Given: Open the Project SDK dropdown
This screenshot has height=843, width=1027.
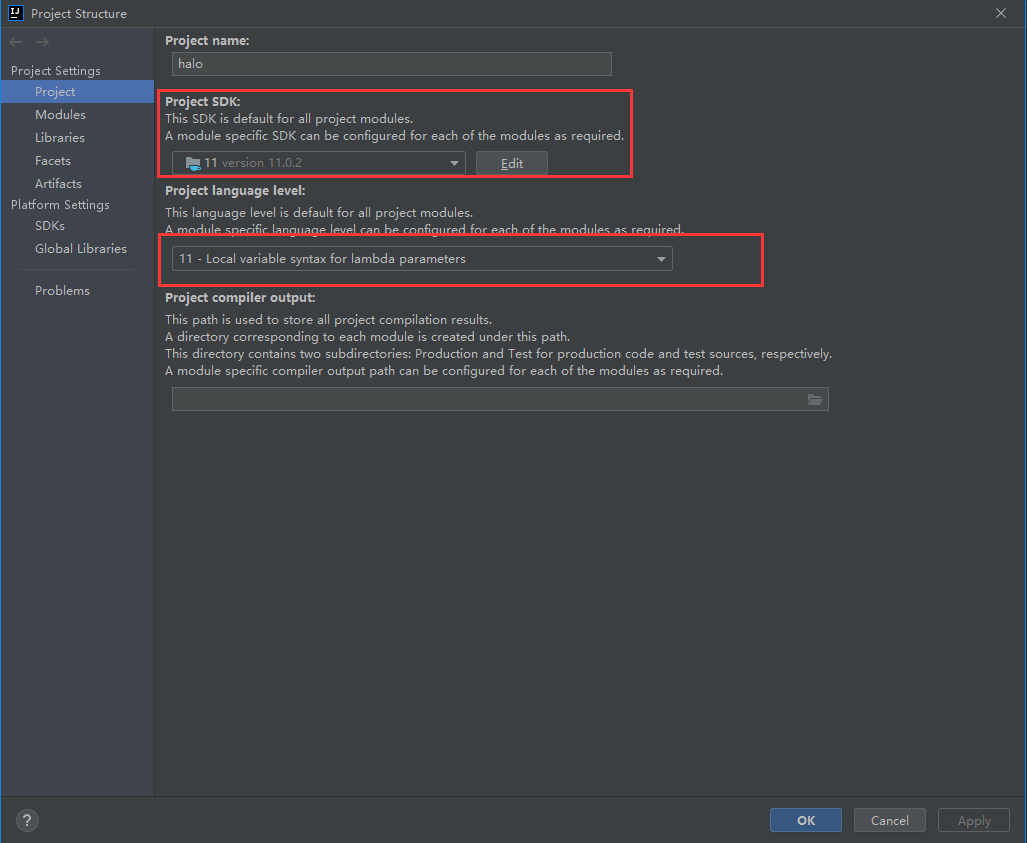Looking at the screenshot, I should [318, 163].
